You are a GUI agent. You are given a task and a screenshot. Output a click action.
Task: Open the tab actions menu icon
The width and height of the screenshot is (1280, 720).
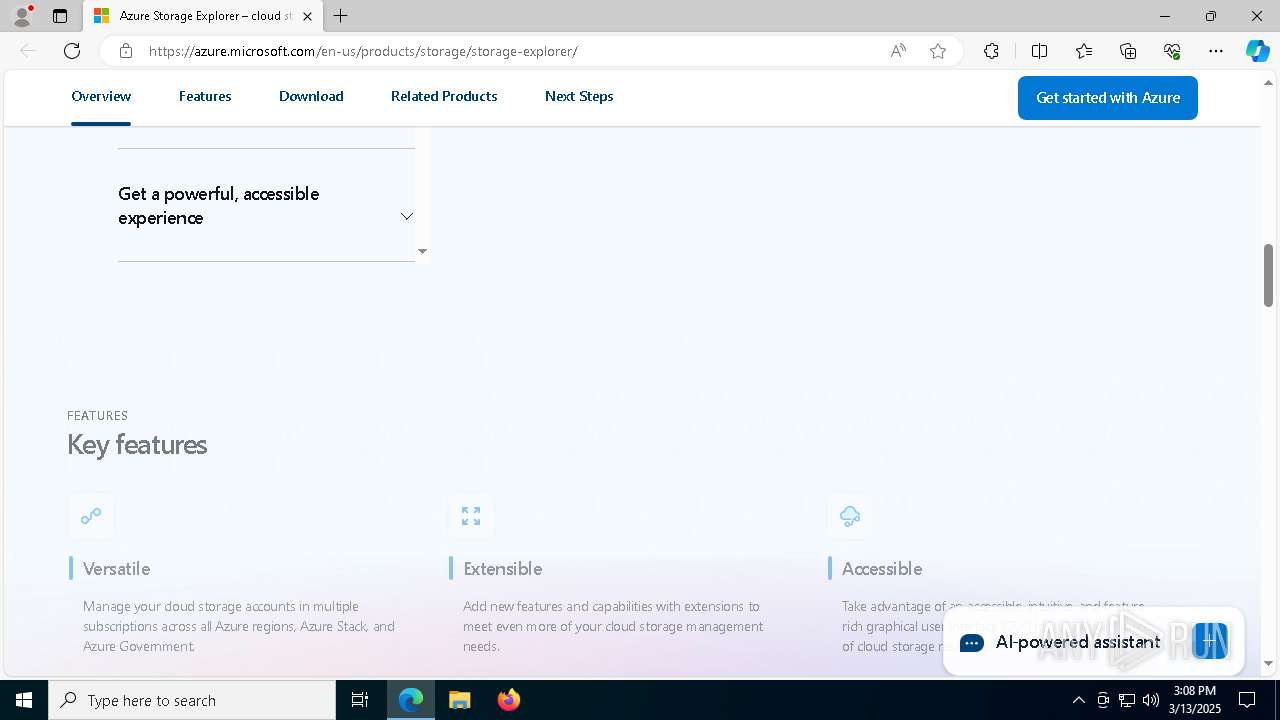(60, 16)
